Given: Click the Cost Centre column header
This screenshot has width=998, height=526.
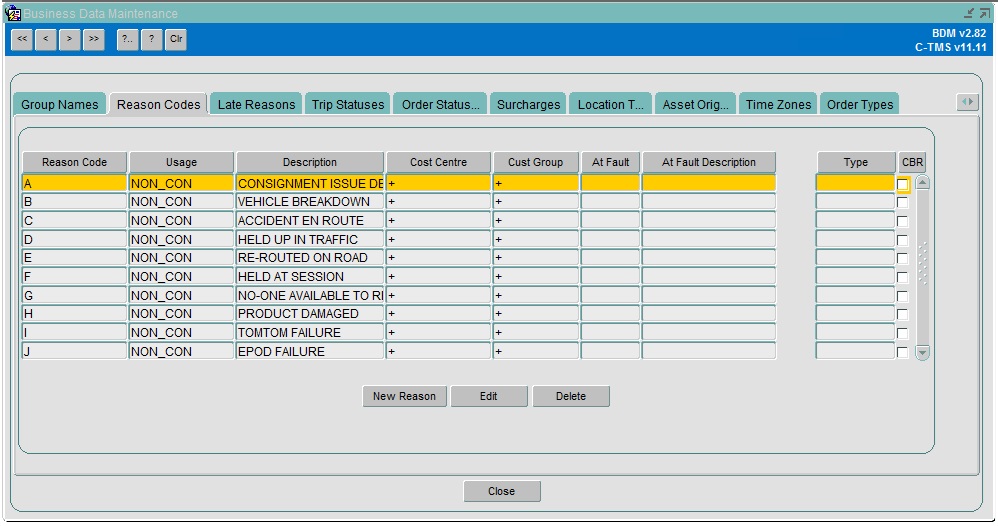Looking at the screenshot, I should [x=439, y=162].
